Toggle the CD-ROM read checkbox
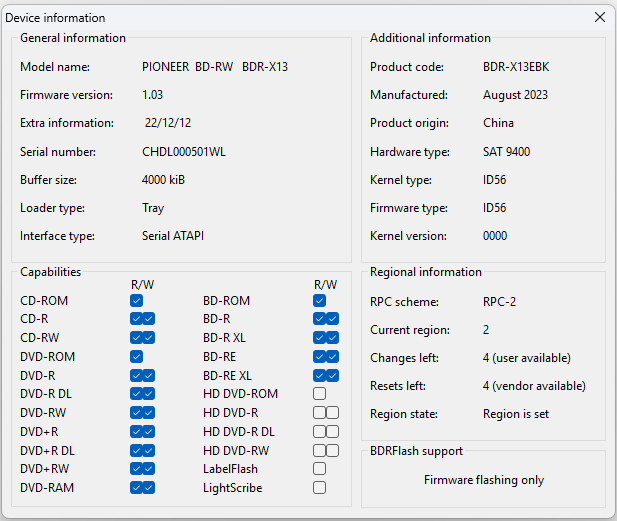Viewport: 617px width, 521px height. click(x=136, y=301)
